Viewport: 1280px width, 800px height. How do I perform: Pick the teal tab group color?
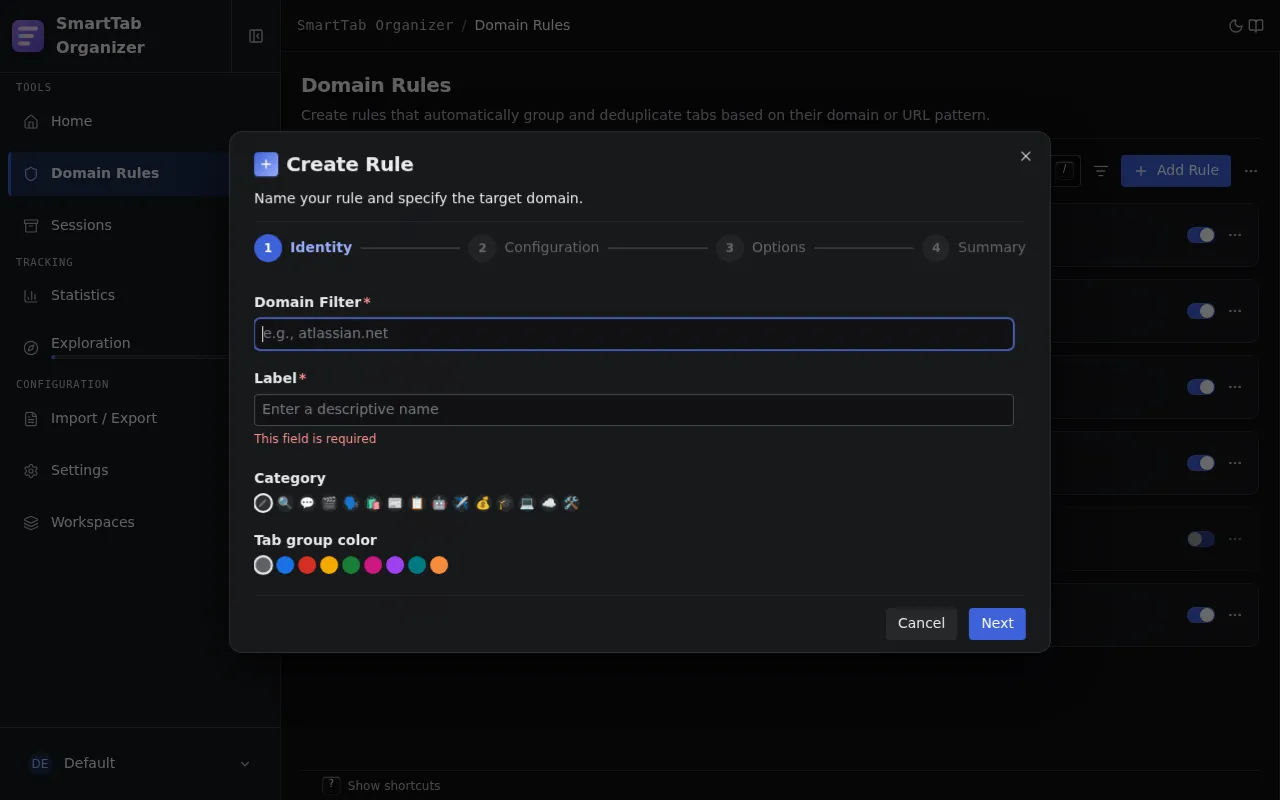click(x=417, y=565)
